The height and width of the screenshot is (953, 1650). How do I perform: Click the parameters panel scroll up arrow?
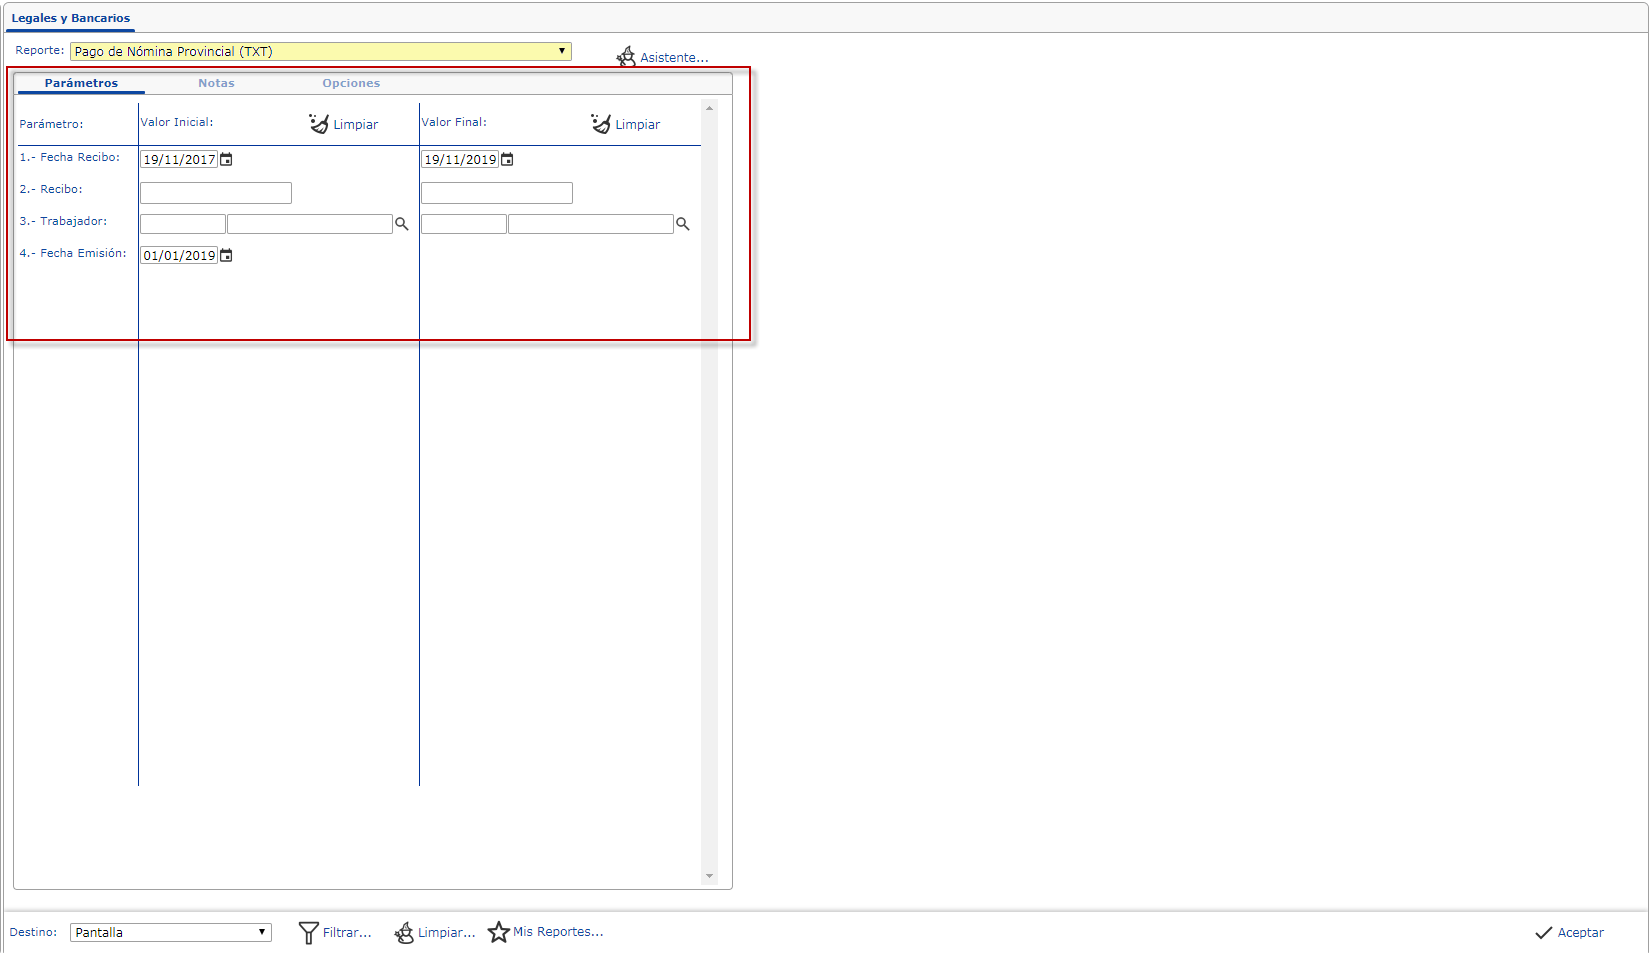coord(710,108)
